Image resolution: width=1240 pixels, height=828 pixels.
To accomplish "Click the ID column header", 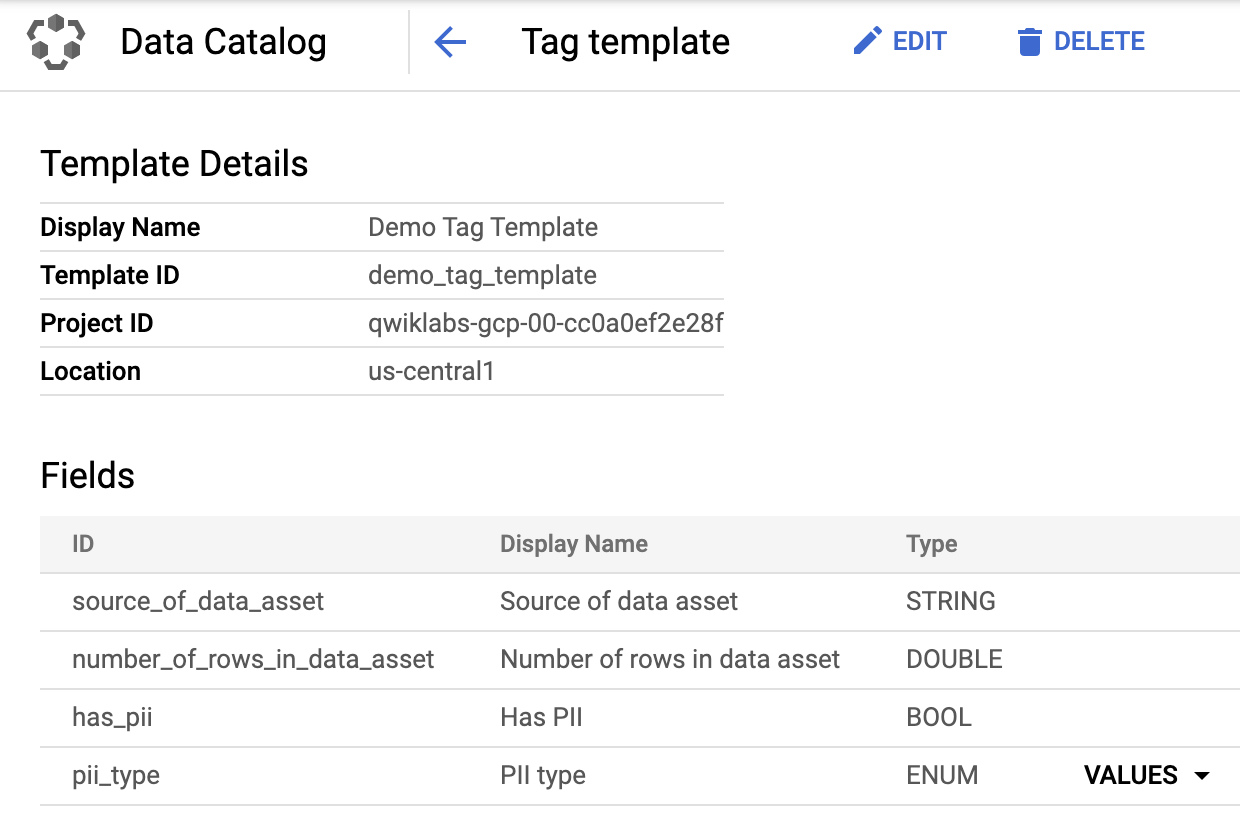I will [83, 544].
